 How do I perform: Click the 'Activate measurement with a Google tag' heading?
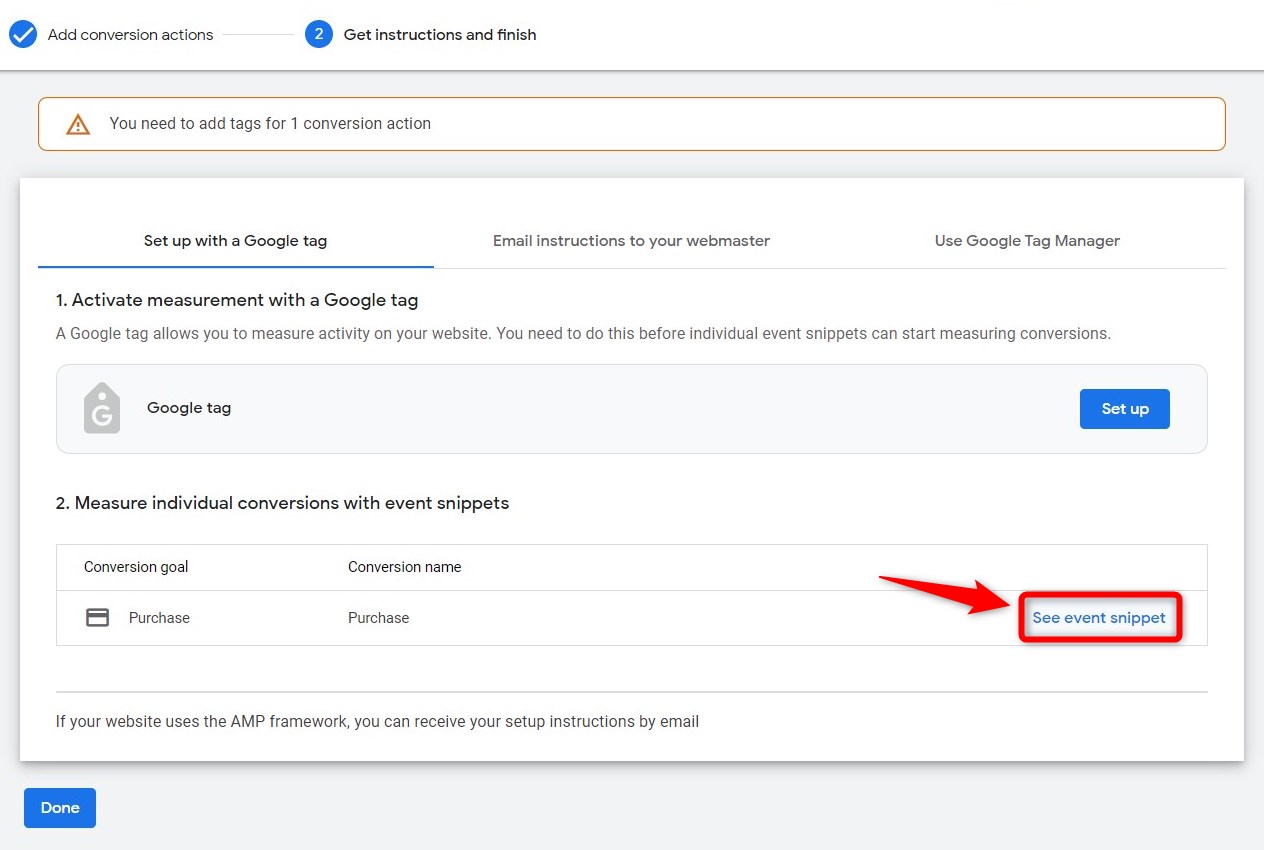pyautogui.click(x=237, y=300)
